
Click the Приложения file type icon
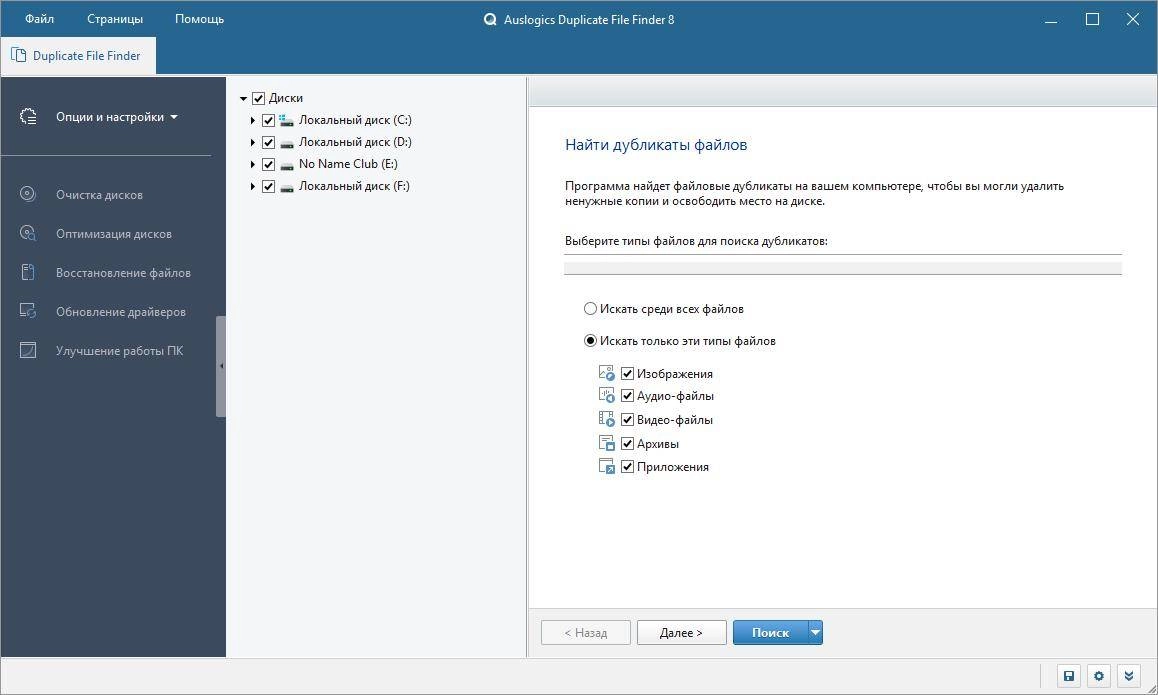point(606,467)
